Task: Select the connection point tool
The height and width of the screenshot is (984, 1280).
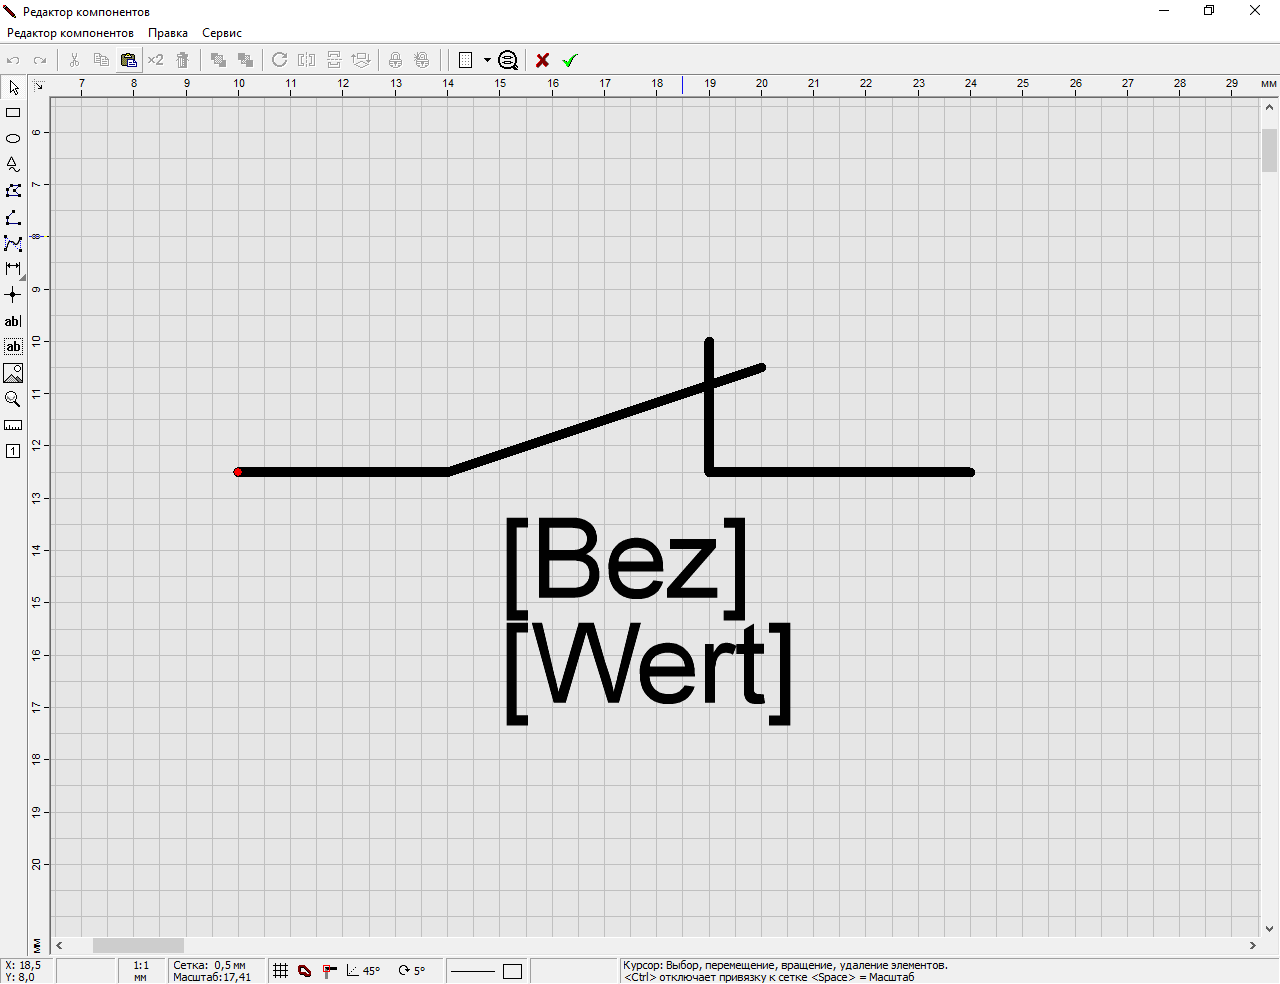Action: pyautogui.click(x=13, y=295)
